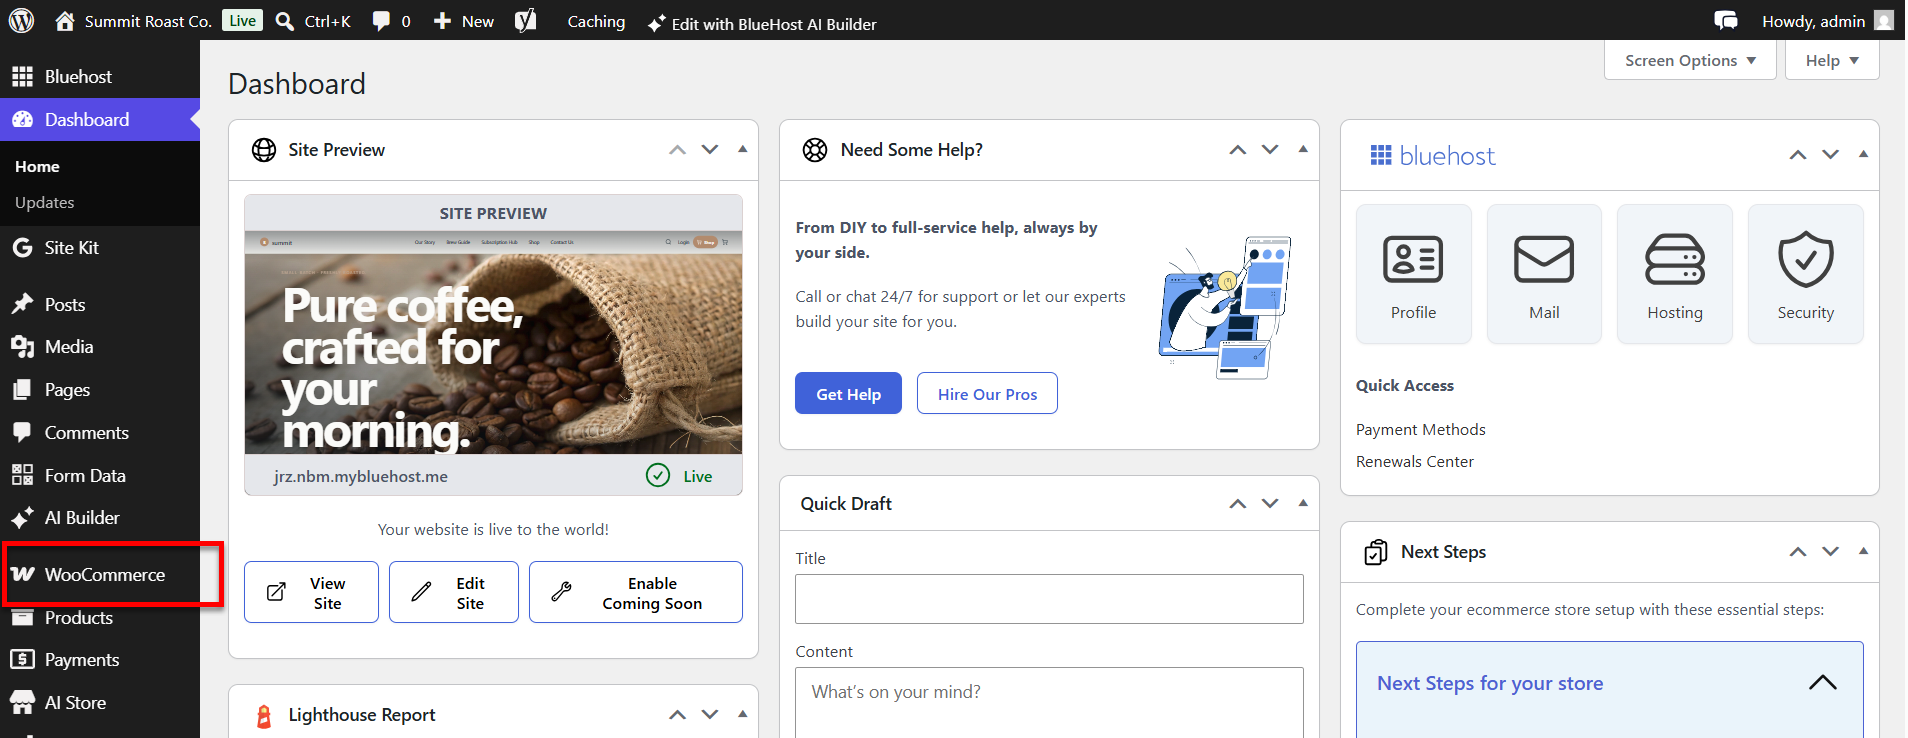The image size is (1908, 738).
Task: Expand the Help dropdown
Action: (1832, 60)
